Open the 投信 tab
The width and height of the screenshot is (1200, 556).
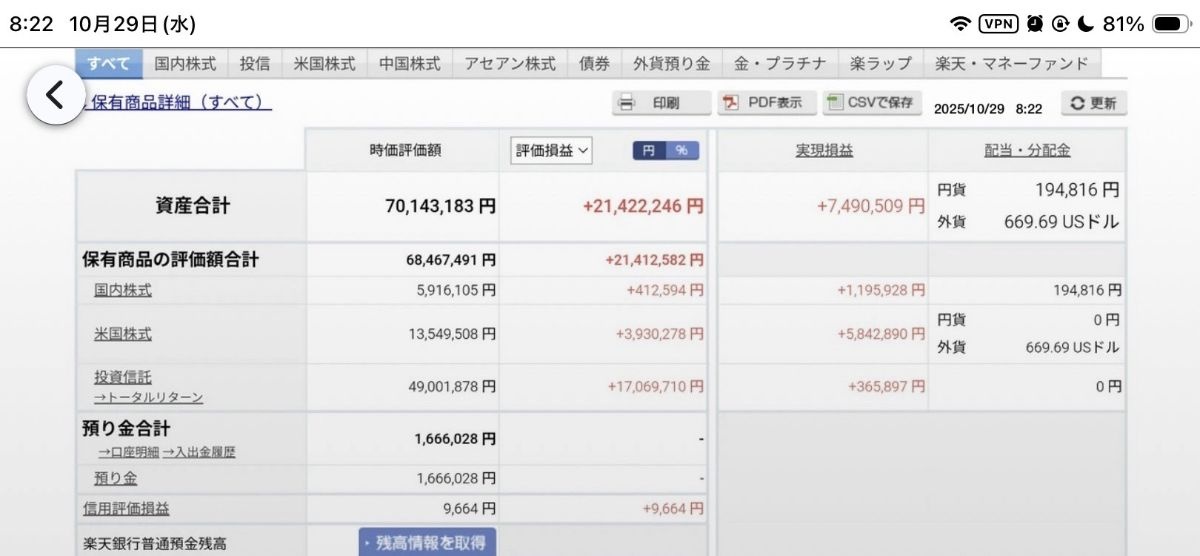click(x=254, y=63)
